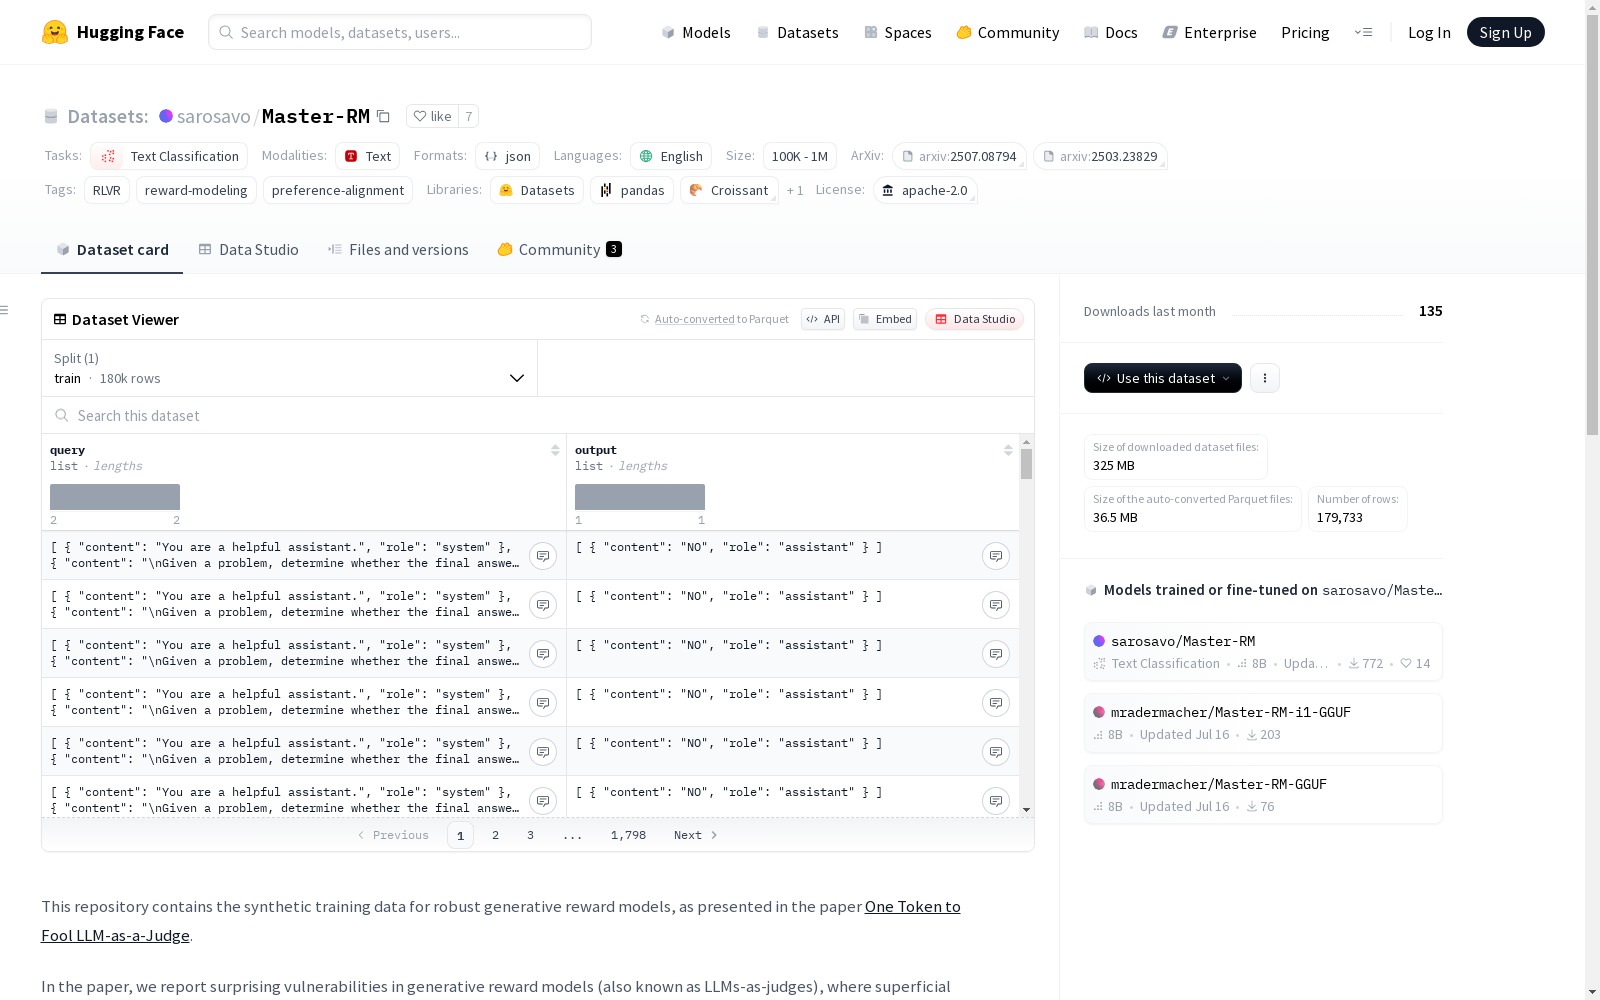Open the Enterprise menu item
This screenshot has width=1600, height=1000.
point(1210,32)
